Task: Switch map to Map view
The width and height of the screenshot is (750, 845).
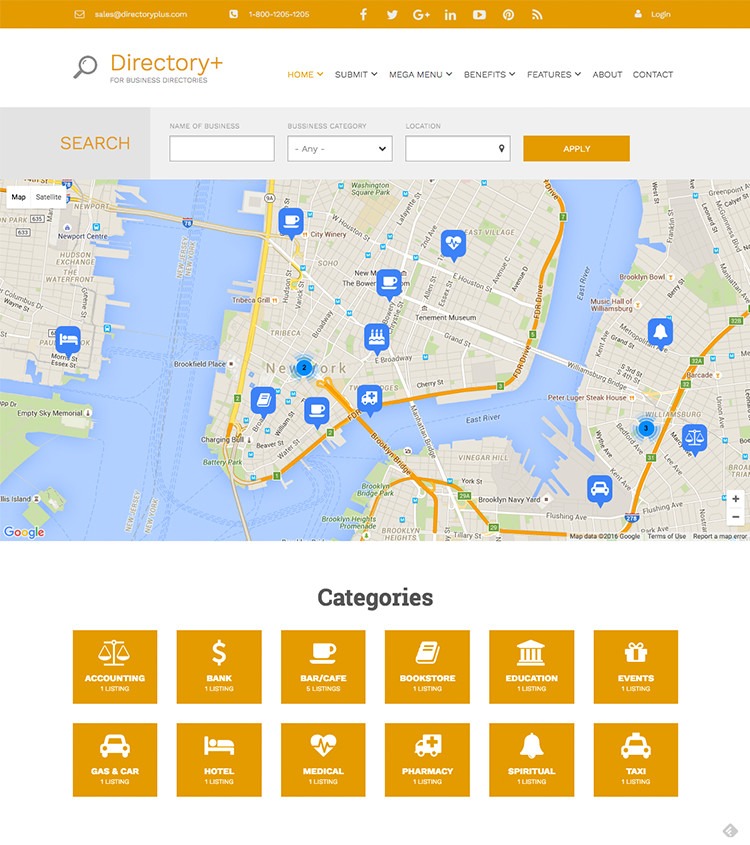Action: click(19, 197)
